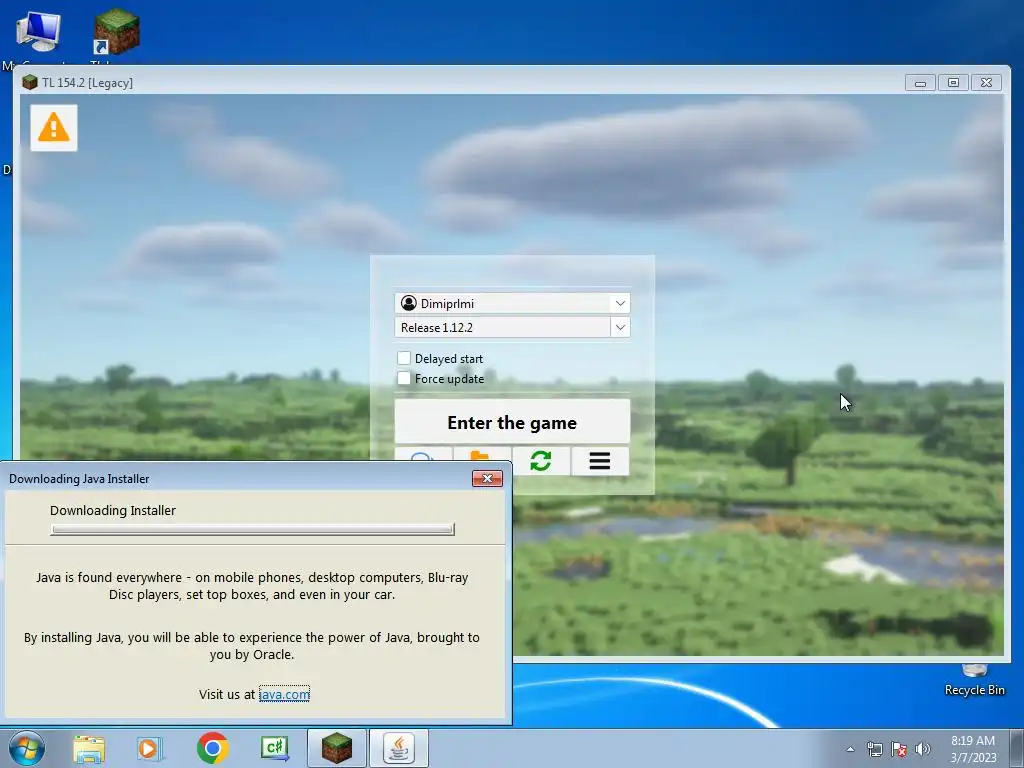Open the orange folder button in launcher
1024x768 pixels.
pyautogui.click(x=482, y=455)
